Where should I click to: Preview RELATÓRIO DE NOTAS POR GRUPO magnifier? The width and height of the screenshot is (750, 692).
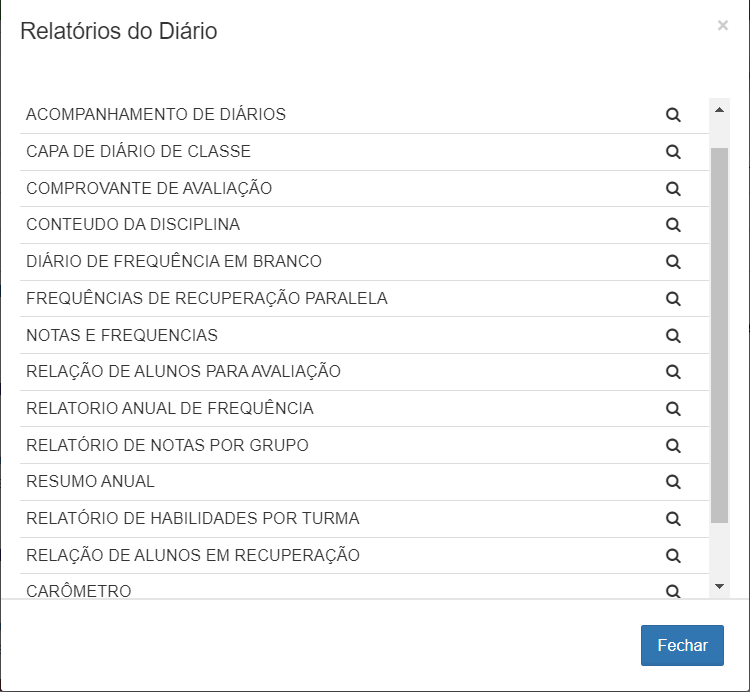673,445
